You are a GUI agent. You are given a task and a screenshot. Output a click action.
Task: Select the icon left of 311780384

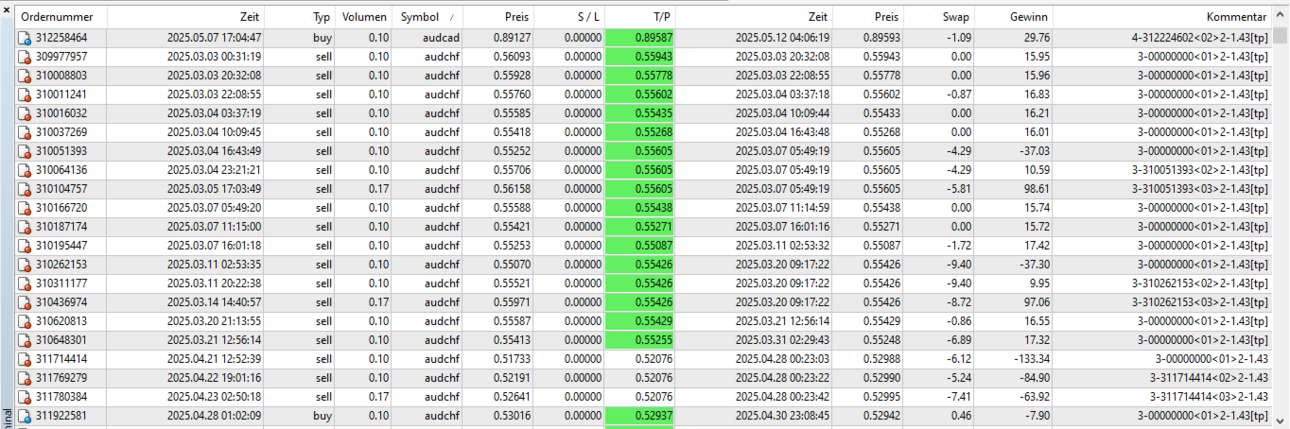click(x=24, y=397)
